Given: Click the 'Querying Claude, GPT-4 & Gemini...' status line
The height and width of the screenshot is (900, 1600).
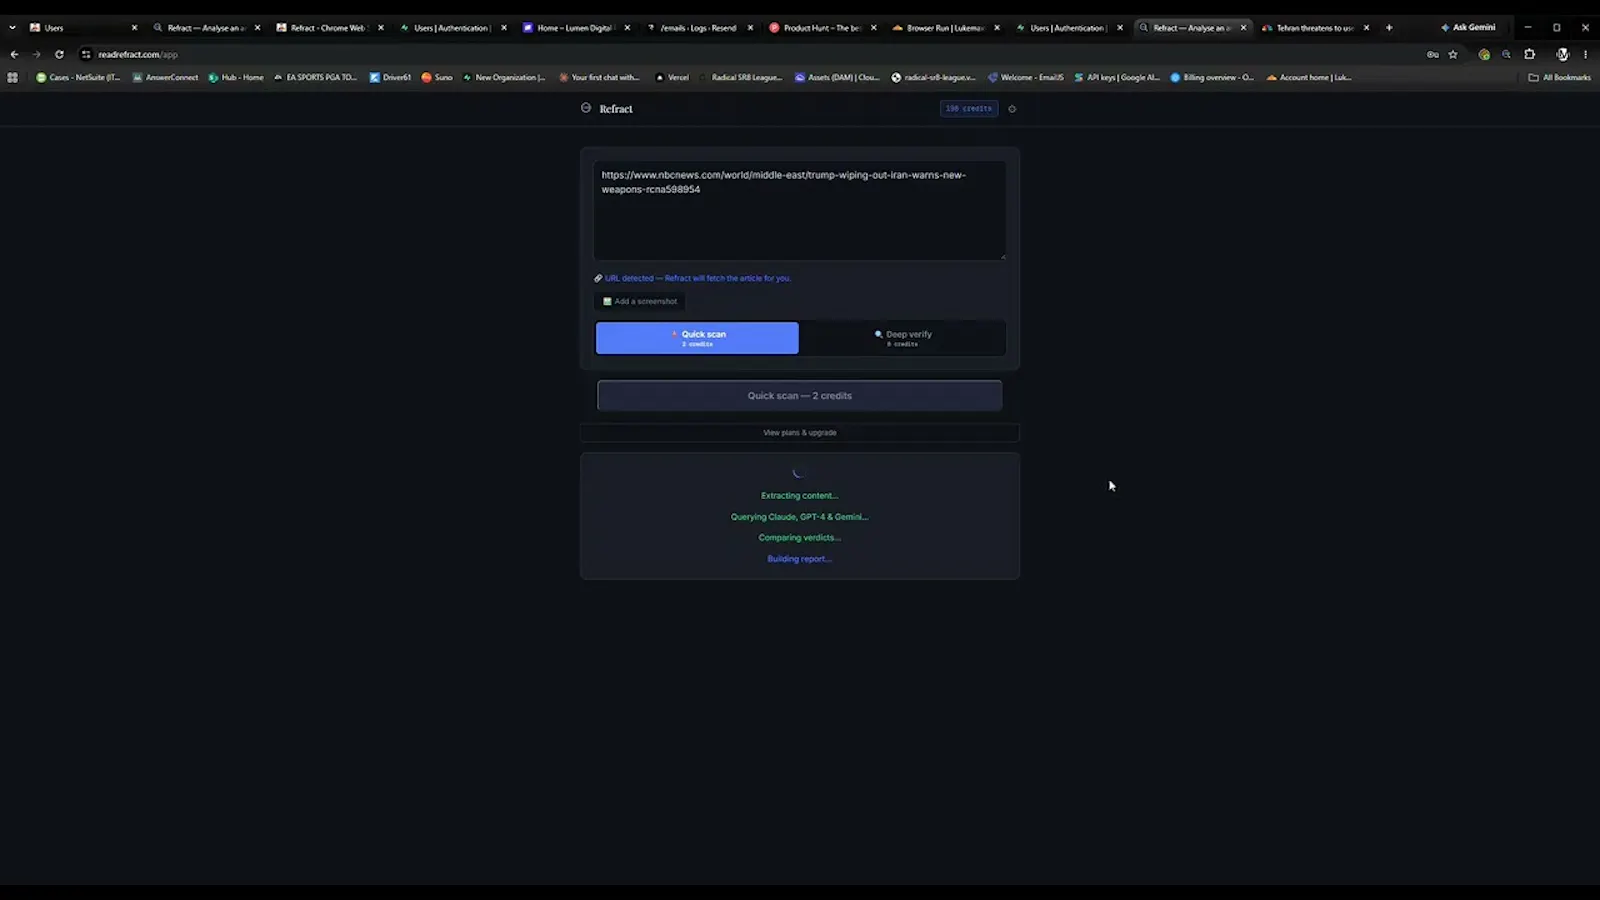Looking at the screenshot, I should click(x=800, y=517).
